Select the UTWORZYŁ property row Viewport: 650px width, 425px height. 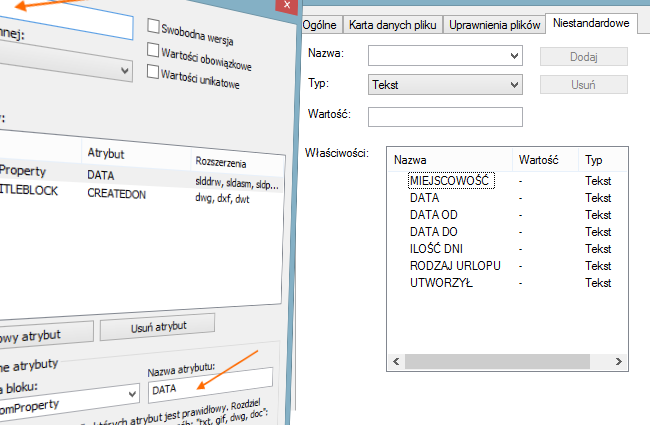click(508, 283)
